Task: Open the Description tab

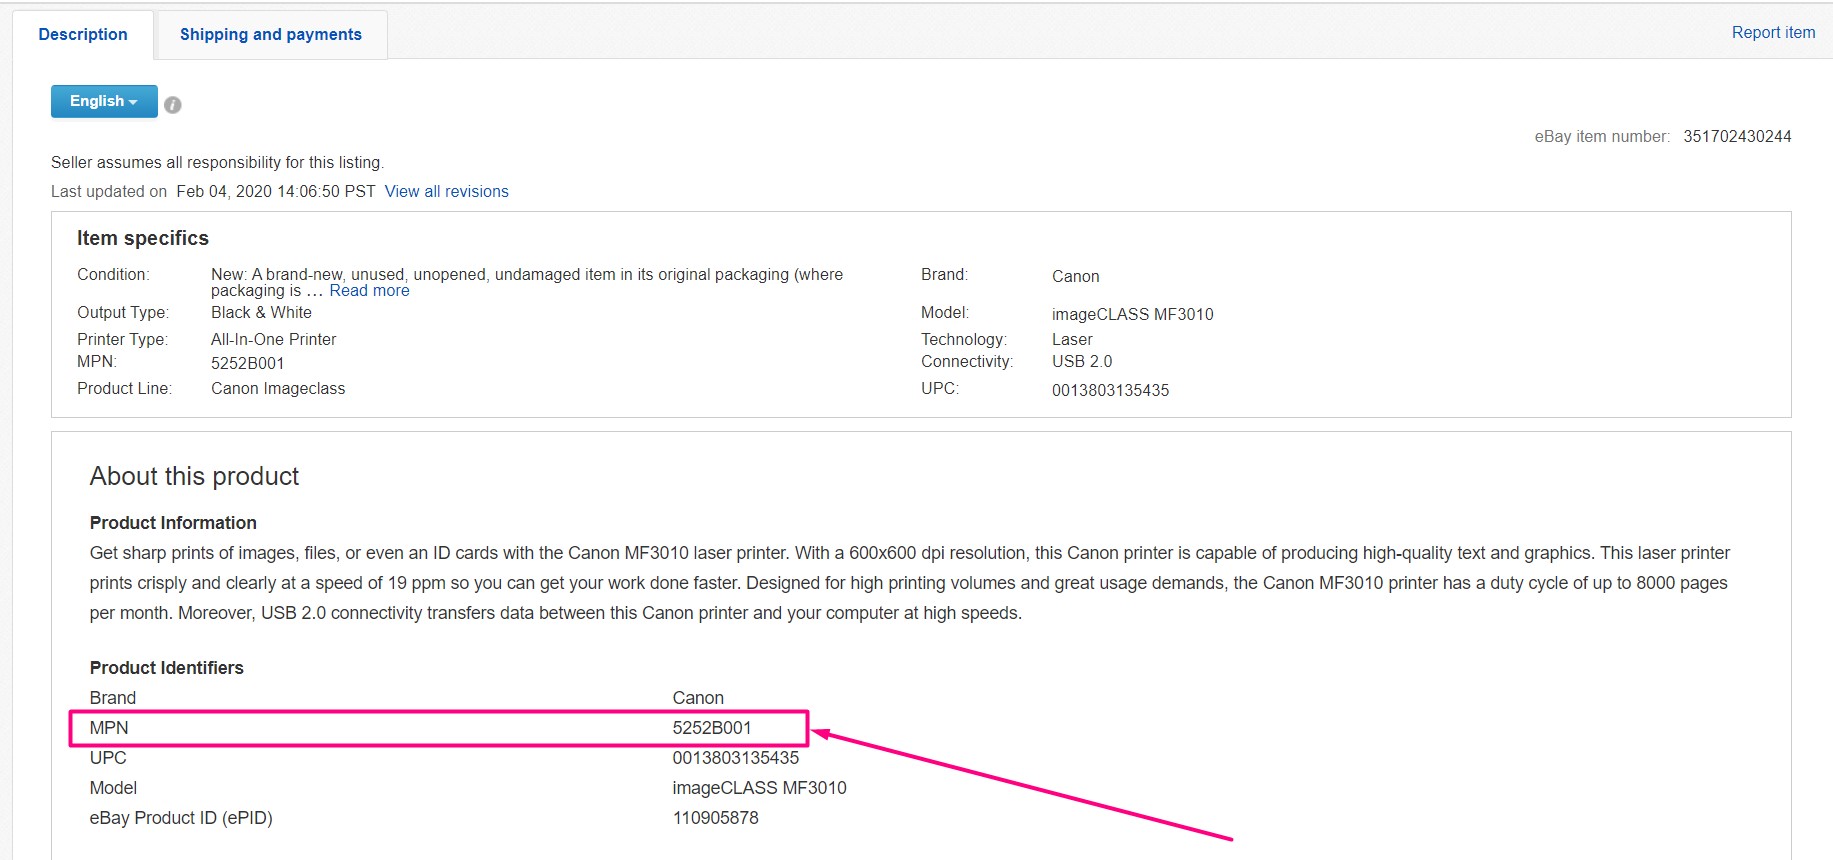Action: (83, 34)
